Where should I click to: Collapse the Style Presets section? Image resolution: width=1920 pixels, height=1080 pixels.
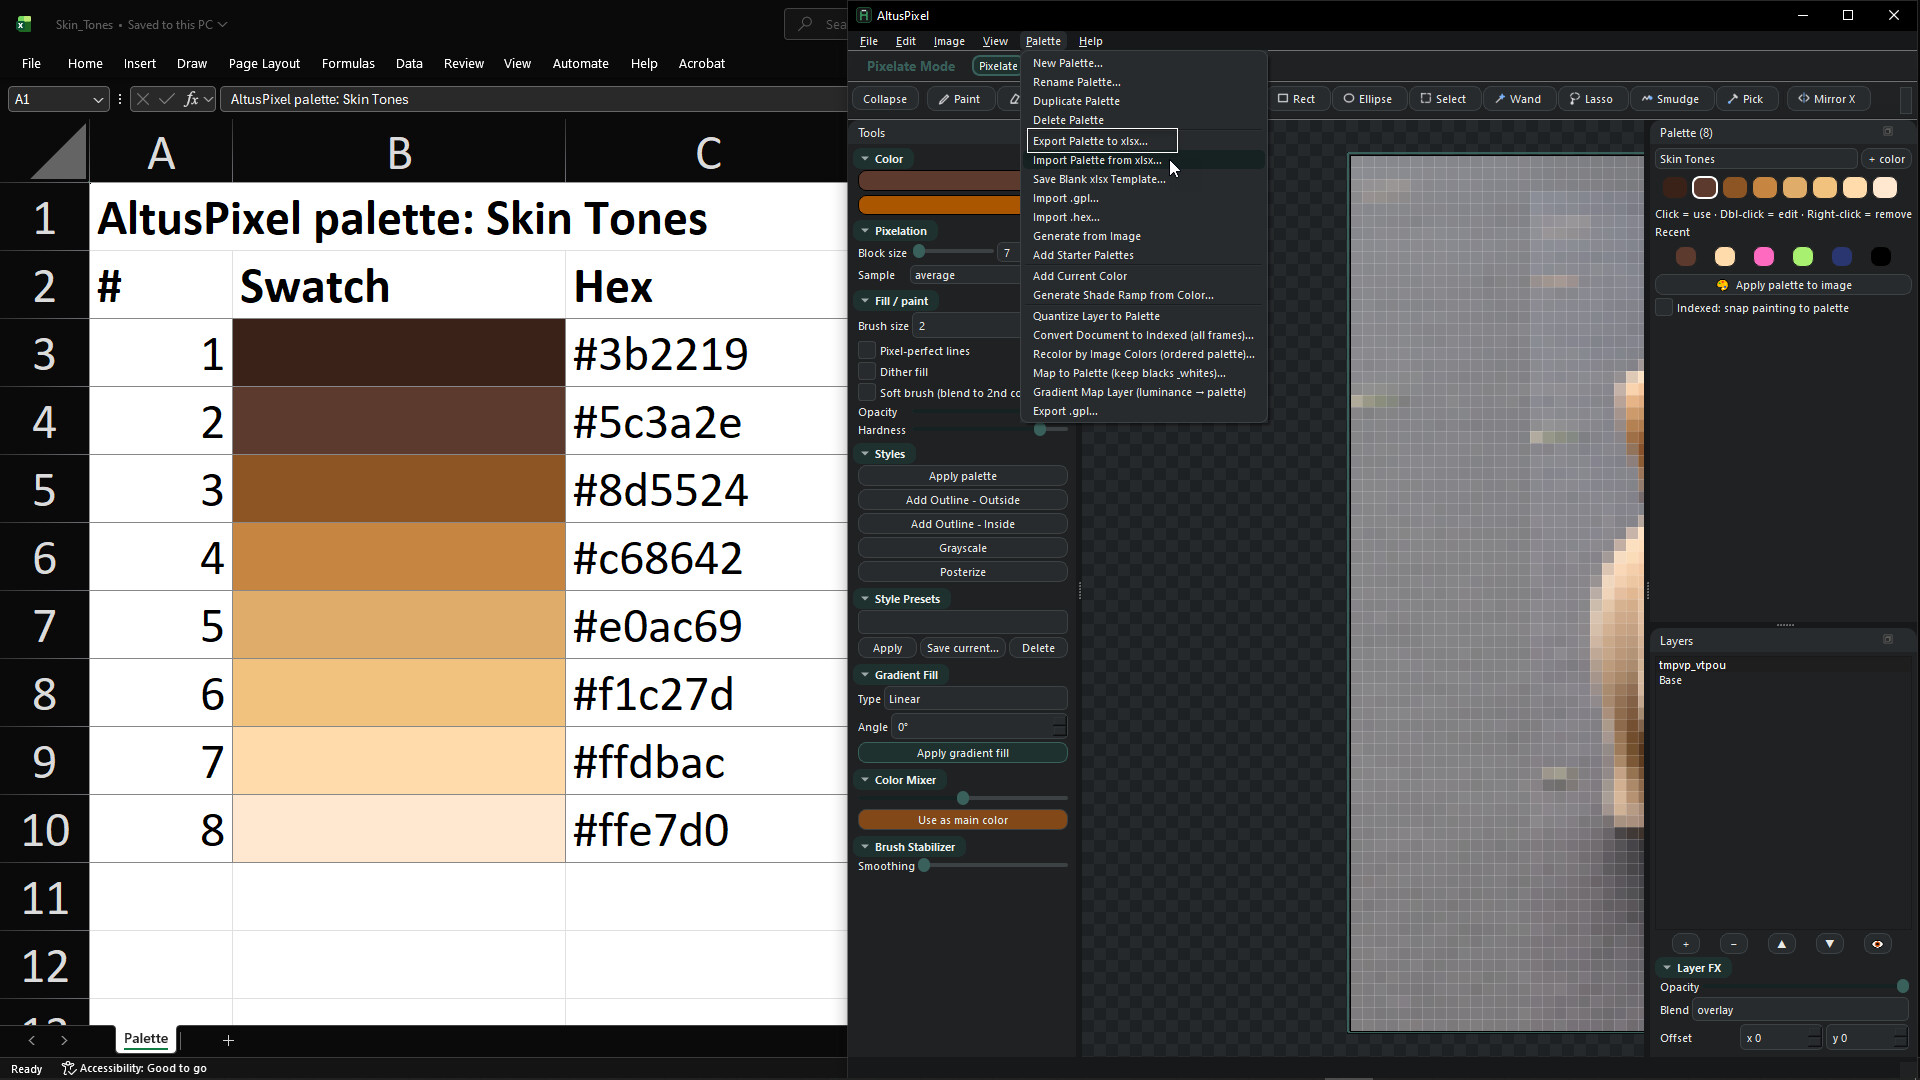[865, 599]
